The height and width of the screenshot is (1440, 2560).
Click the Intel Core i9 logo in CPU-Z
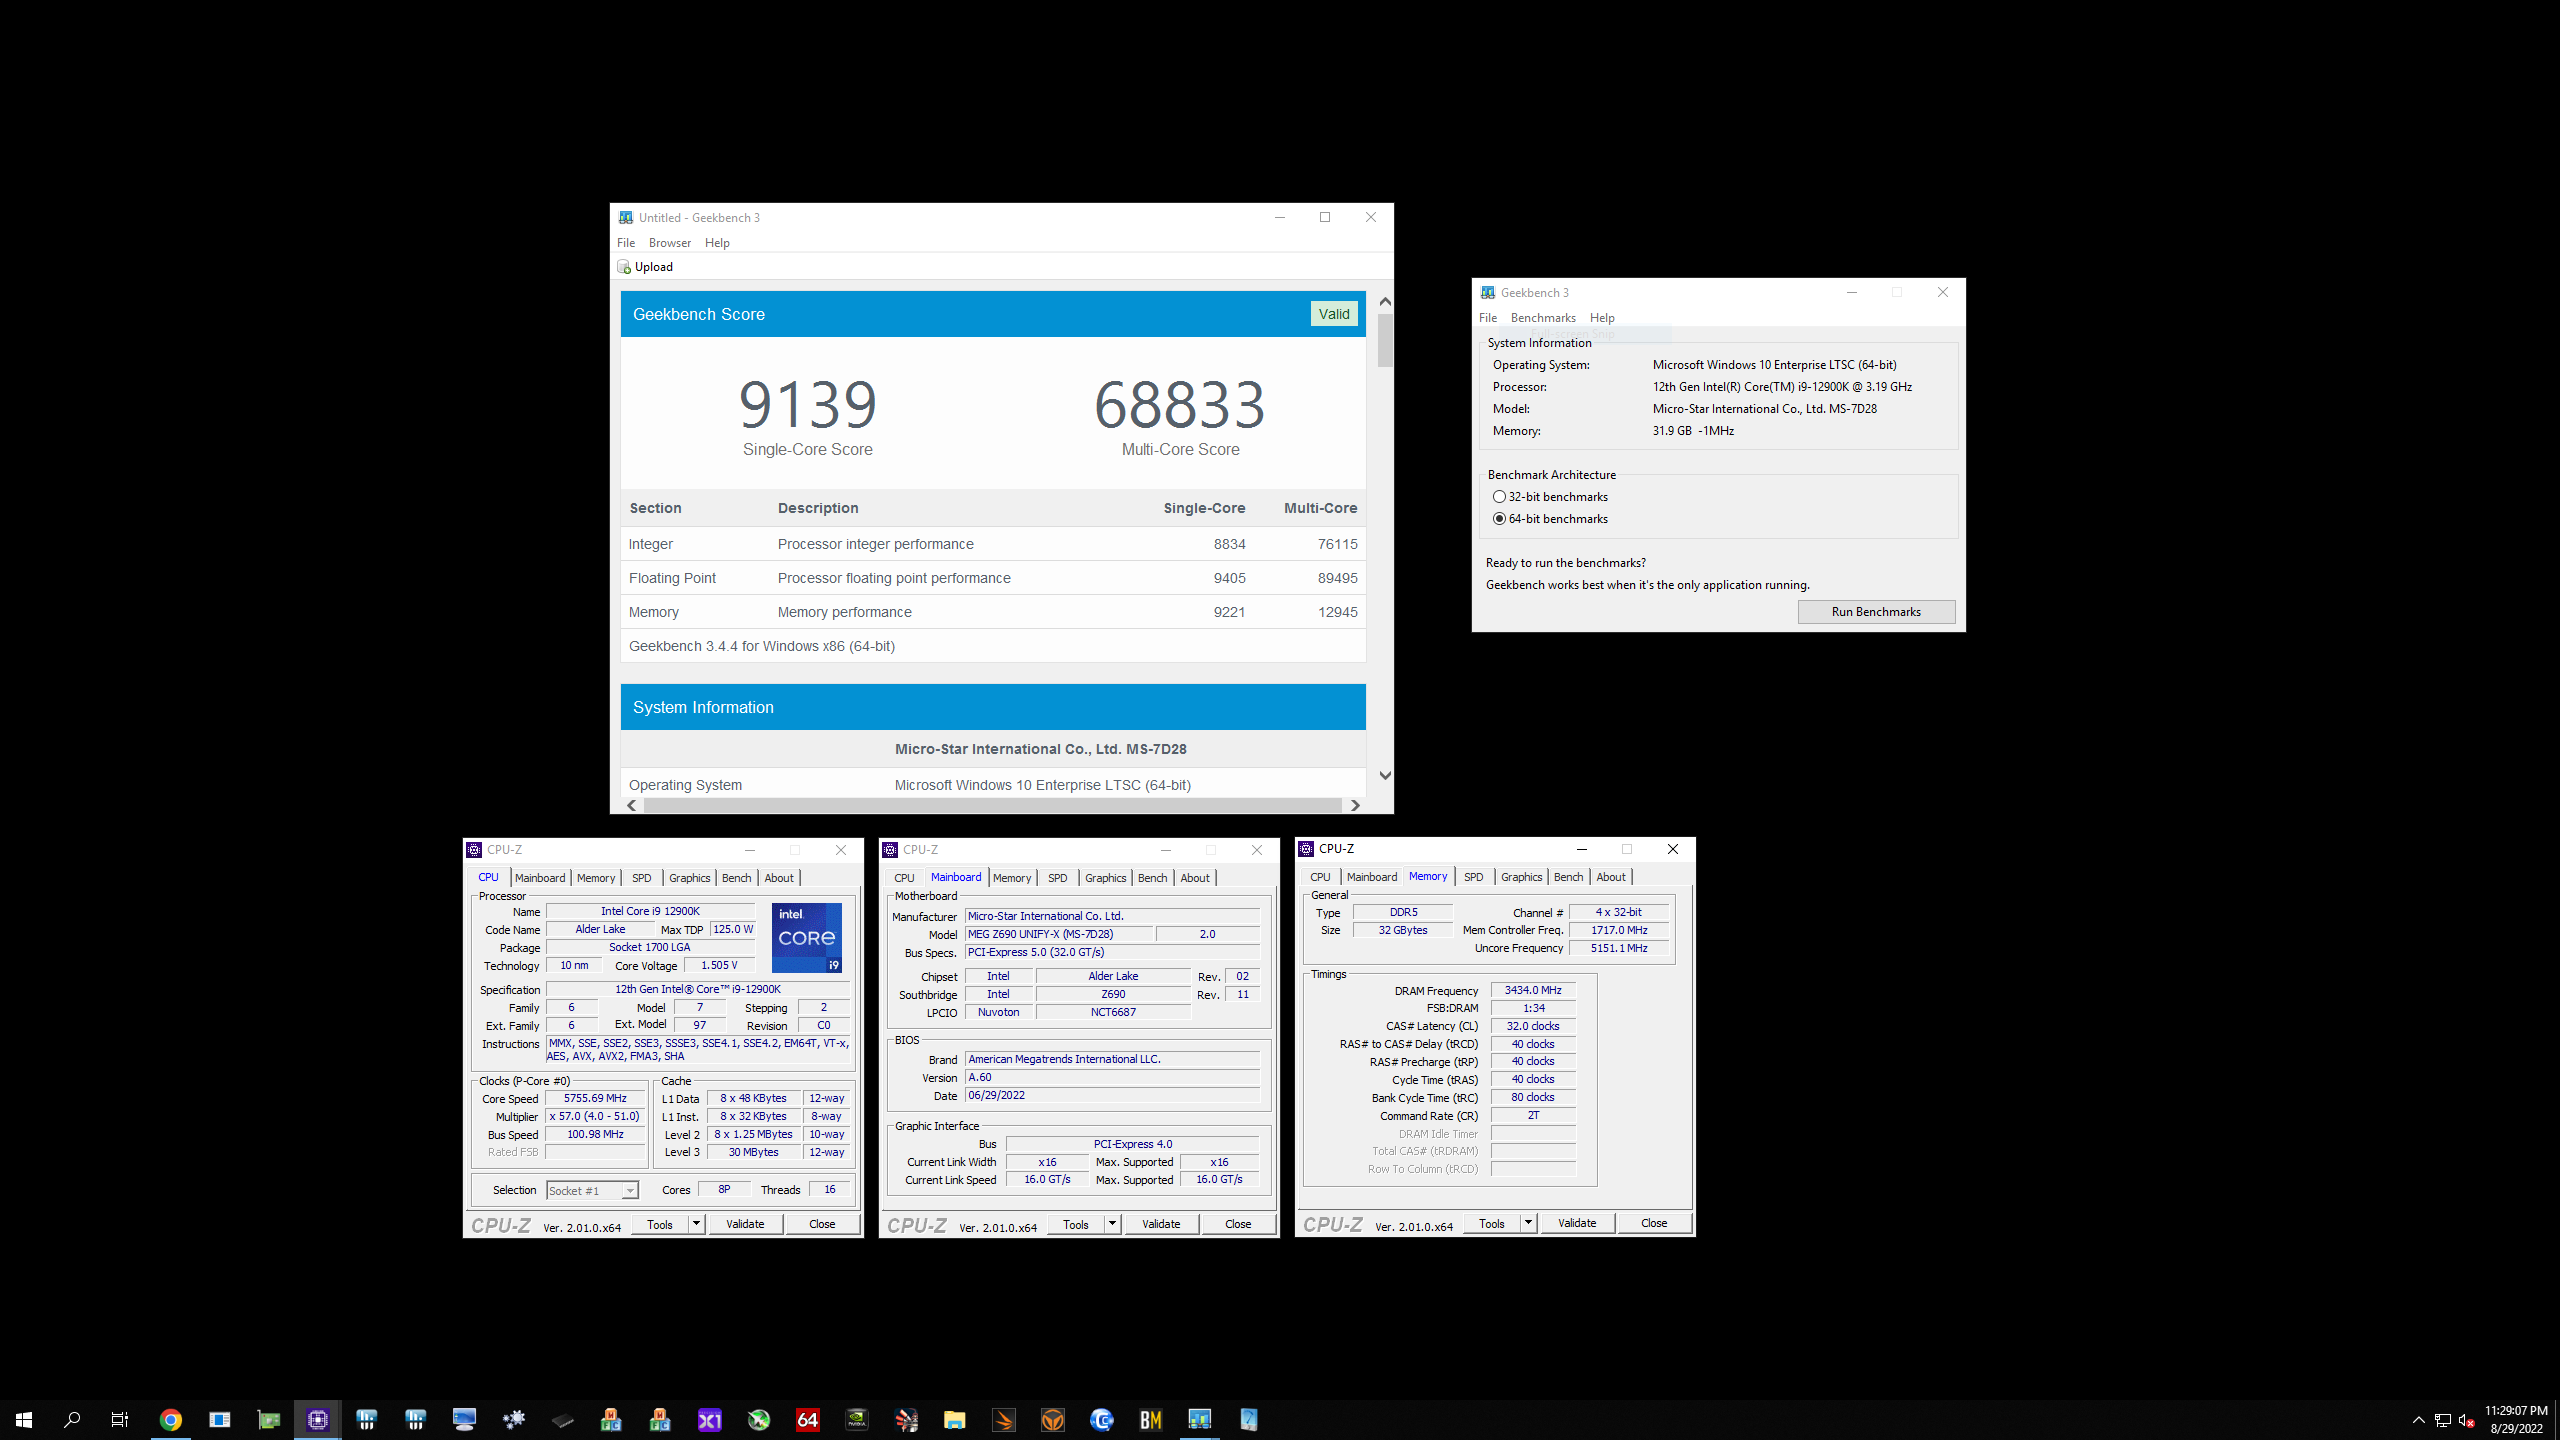[x=807, y=937]
